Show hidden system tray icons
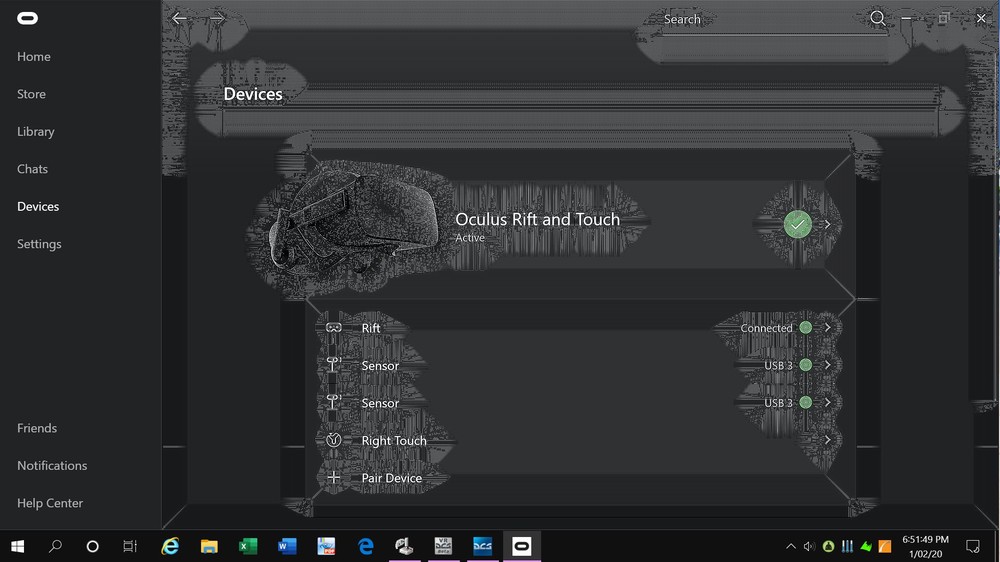Viewport: 1000px width, 562px height. (x=791, y=546)
